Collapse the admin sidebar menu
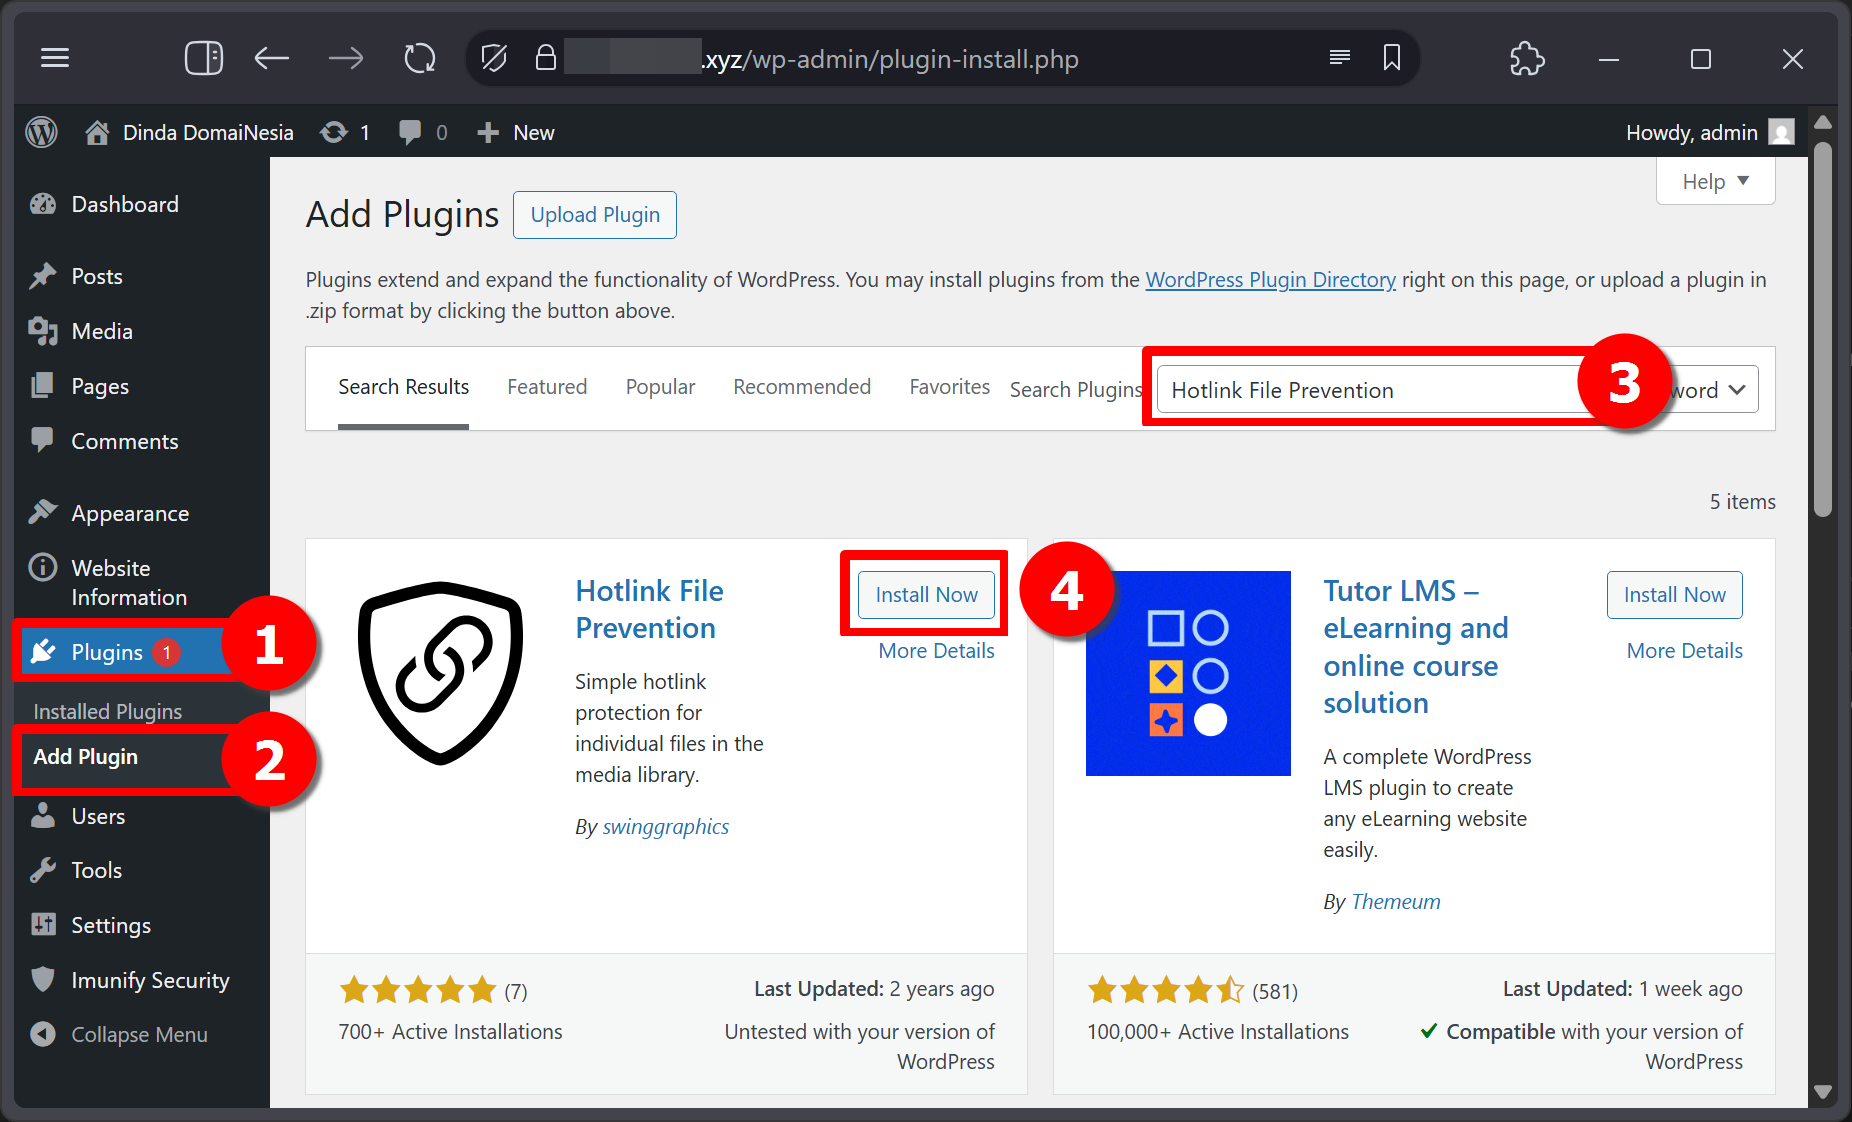The width and height of the screenshot is (1852, 1122). pyautogui.click(x=139, y=1034)
